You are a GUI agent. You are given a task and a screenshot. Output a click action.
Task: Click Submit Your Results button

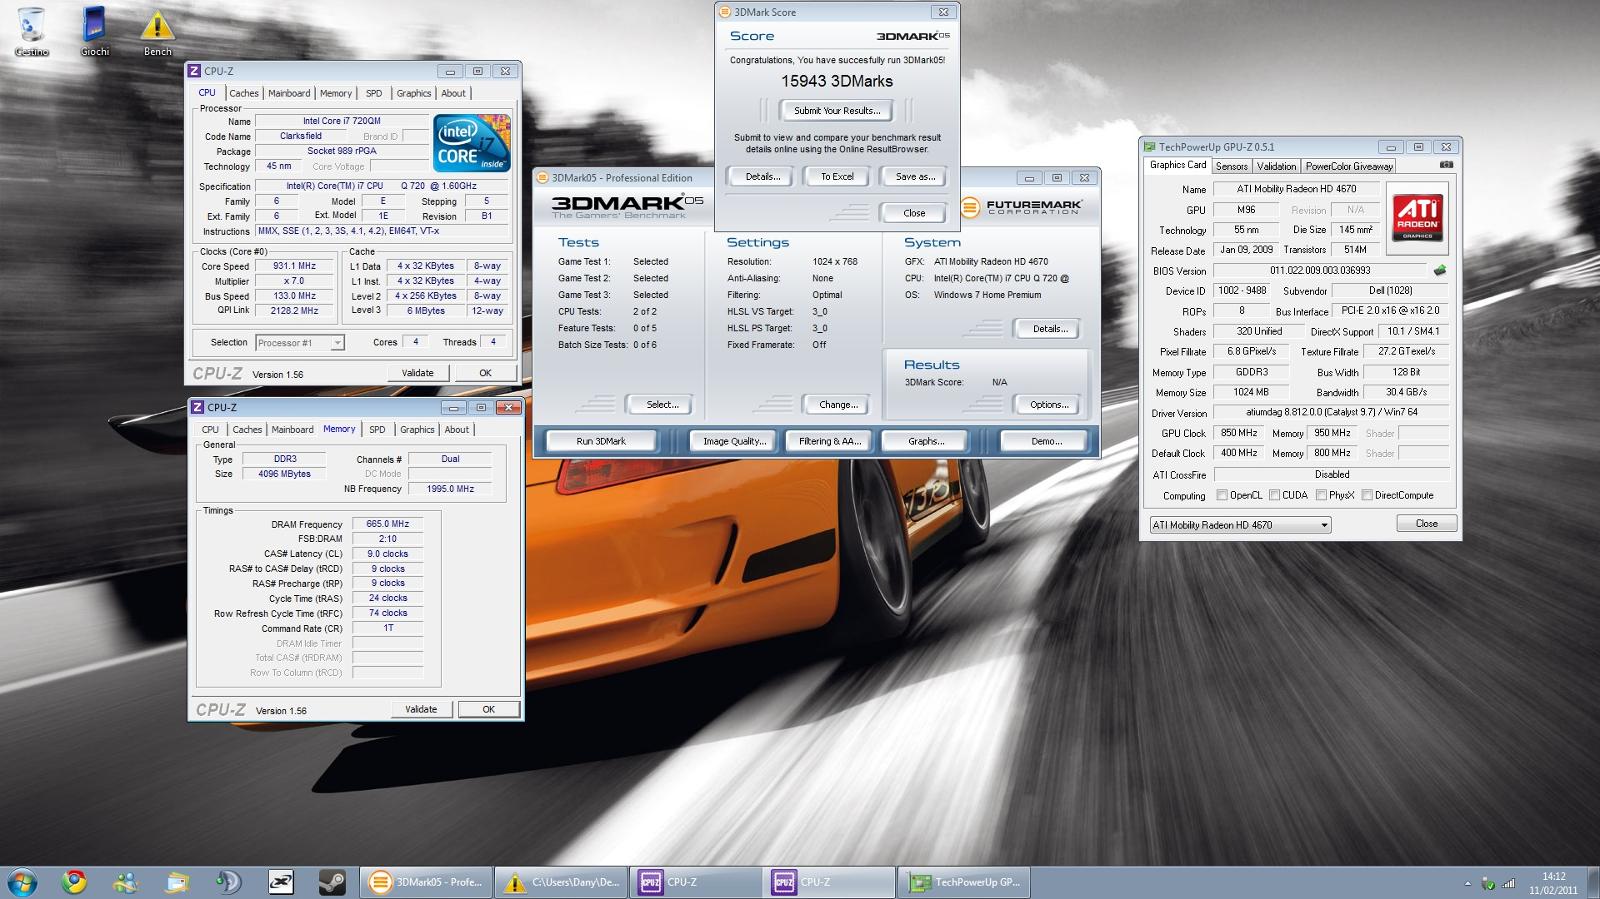tap(837, 110)
